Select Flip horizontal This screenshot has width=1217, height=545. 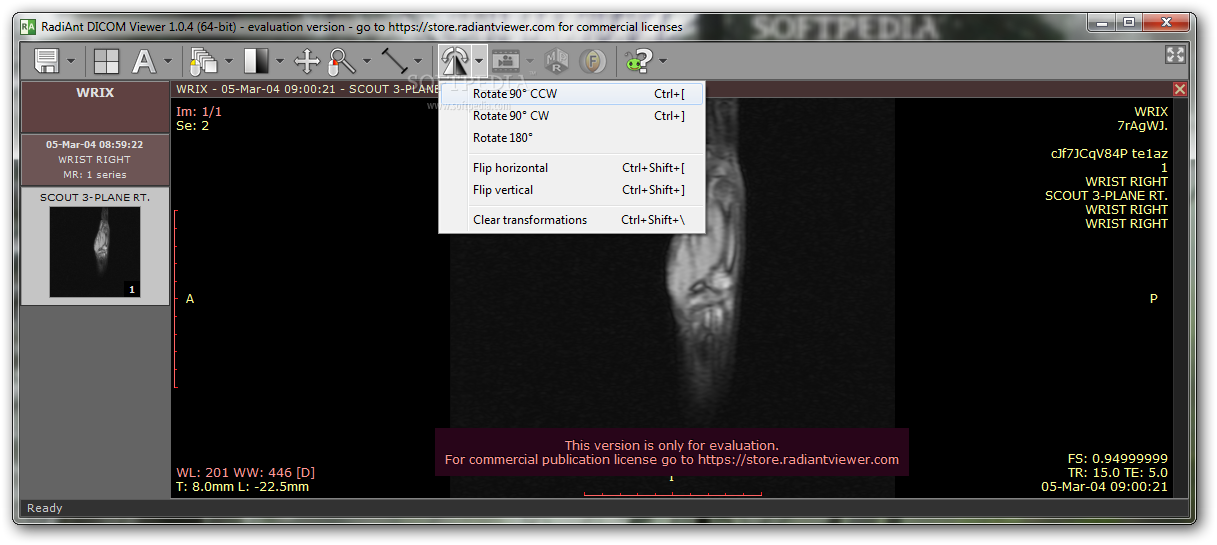click(x=572, y=168)
